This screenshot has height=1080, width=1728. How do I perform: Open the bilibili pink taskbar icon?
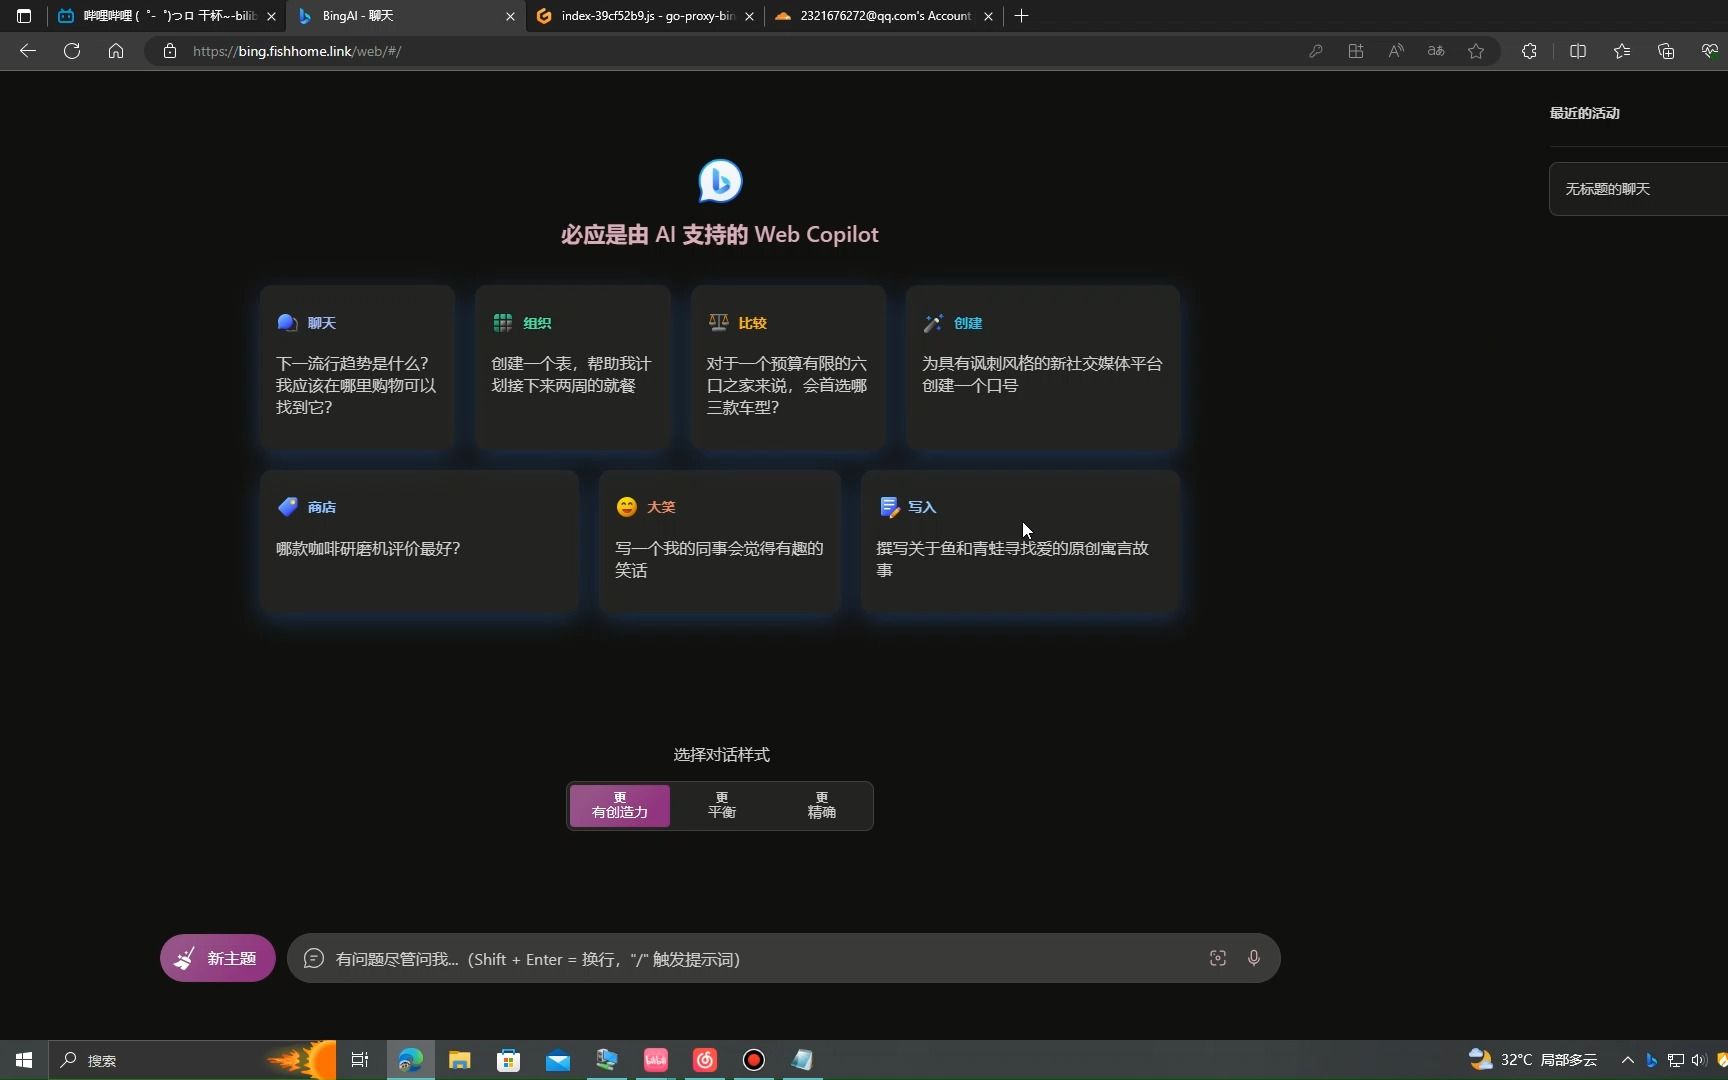(x=656, y=1060)
